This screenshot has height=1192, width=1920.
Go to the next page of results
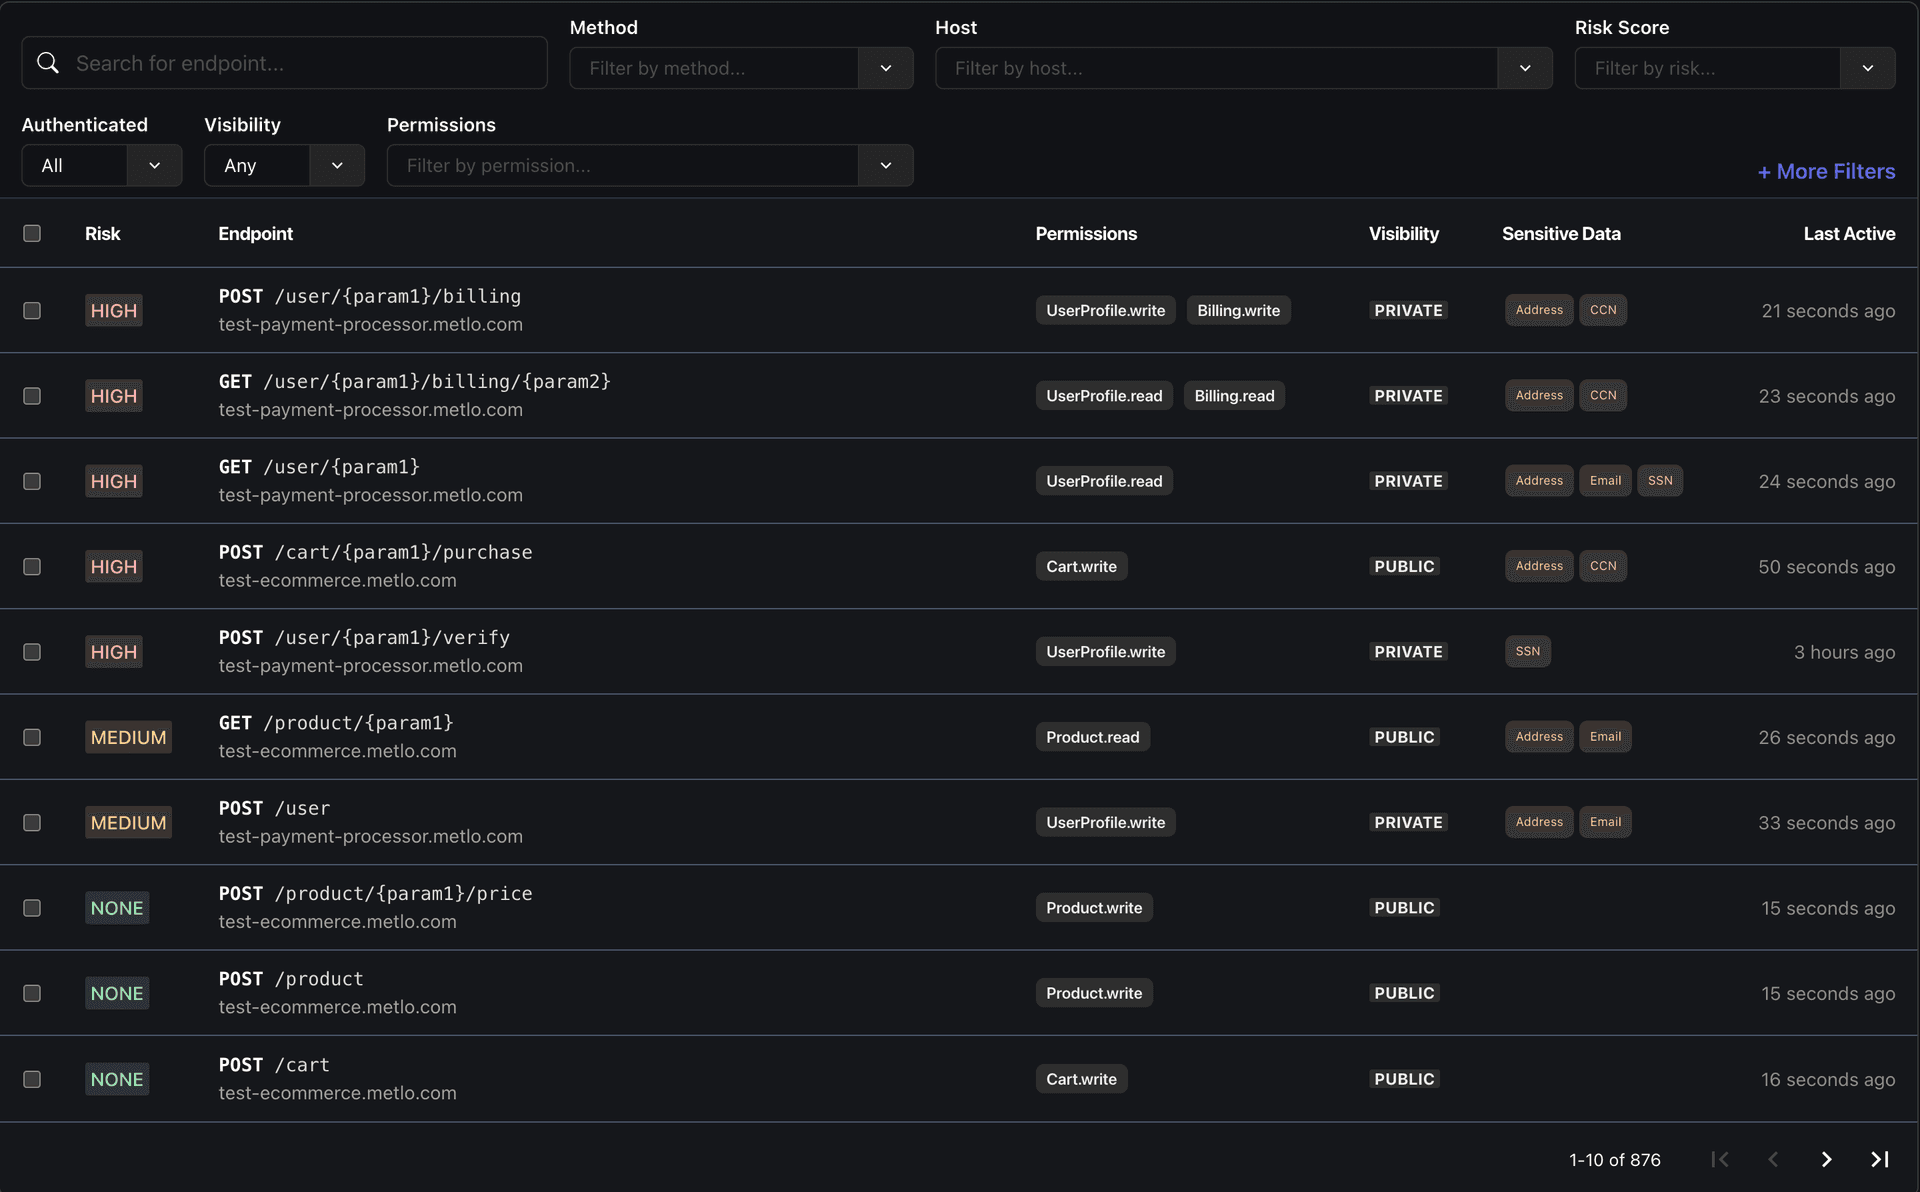coord(1826,1159)
